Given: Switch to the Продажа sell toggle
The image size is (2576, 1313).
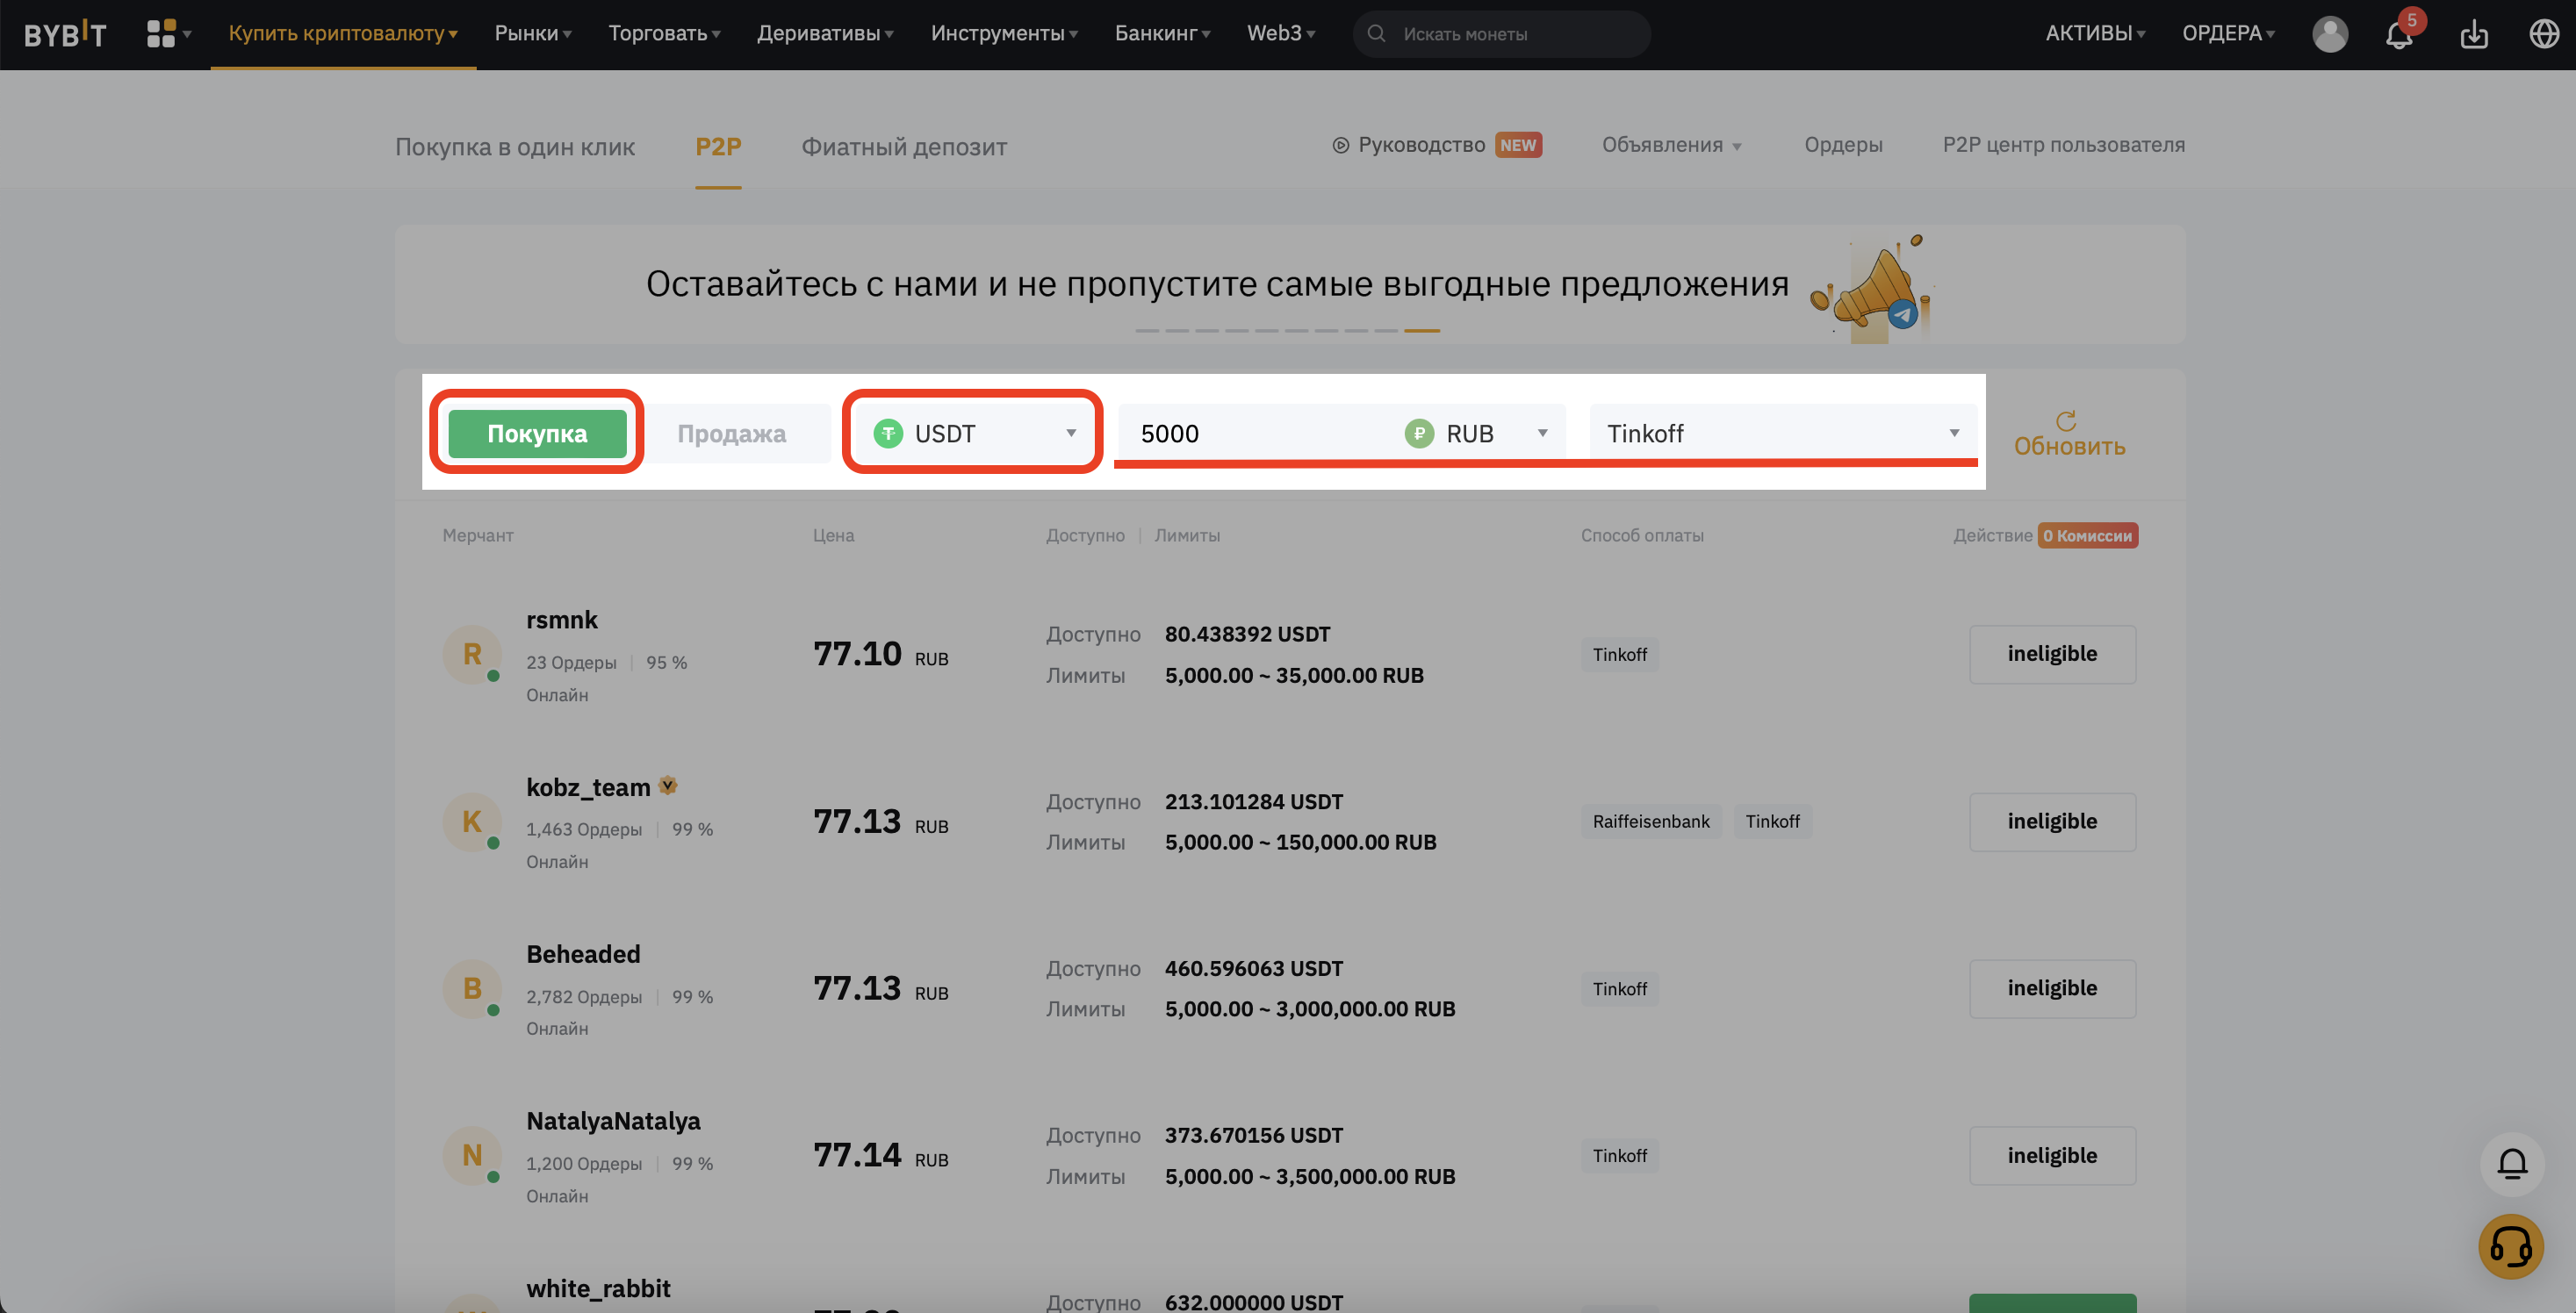Looking at the screenshot, I should [732, 433].
